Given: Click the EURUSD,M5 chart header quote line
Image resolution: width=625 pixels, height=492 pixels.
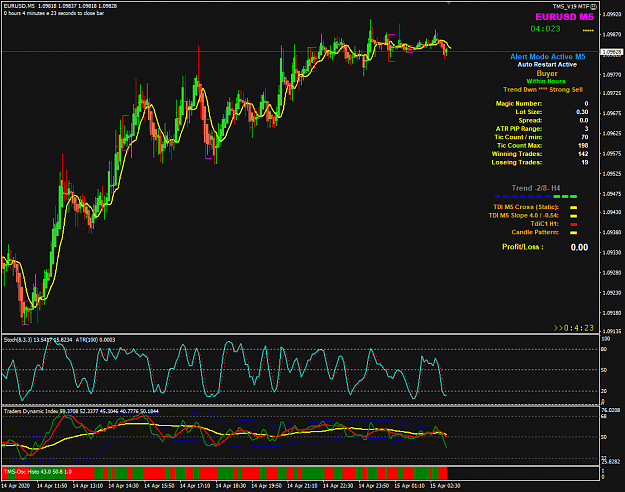Looking at the screenshot, I should click(x=60, y=6).
